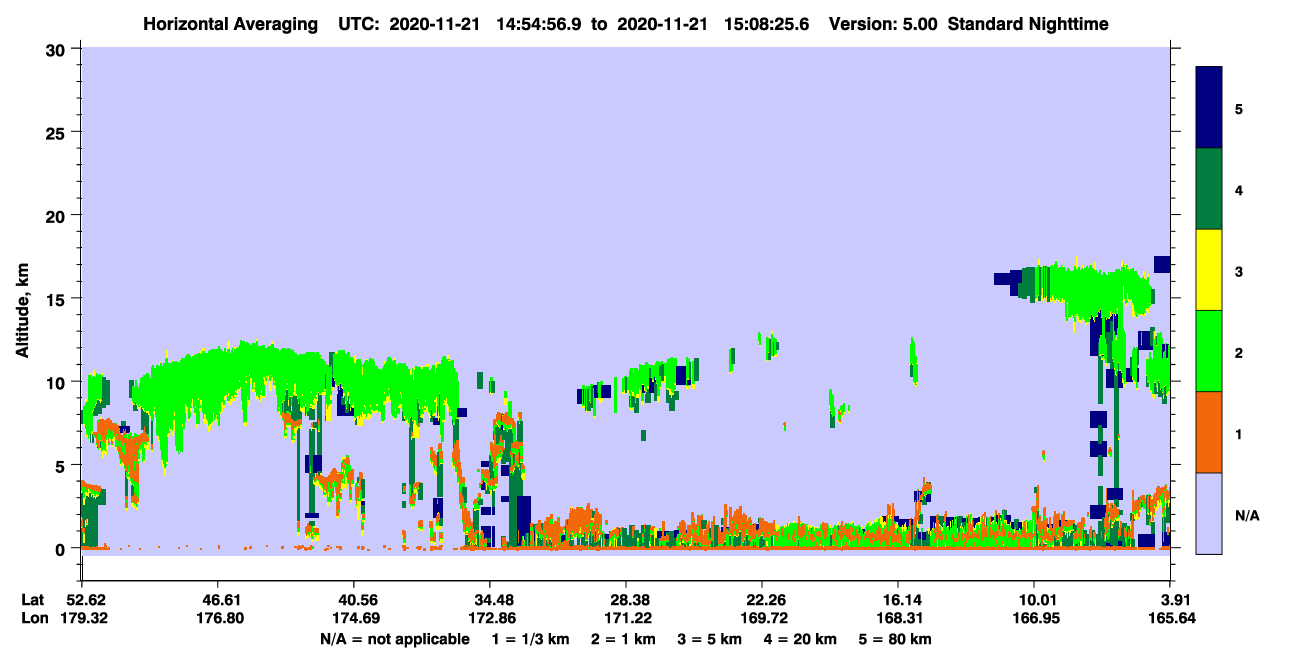Click longitude value 169.72
The height and width of the screenshot is (667, 1300).
[762, 618]
